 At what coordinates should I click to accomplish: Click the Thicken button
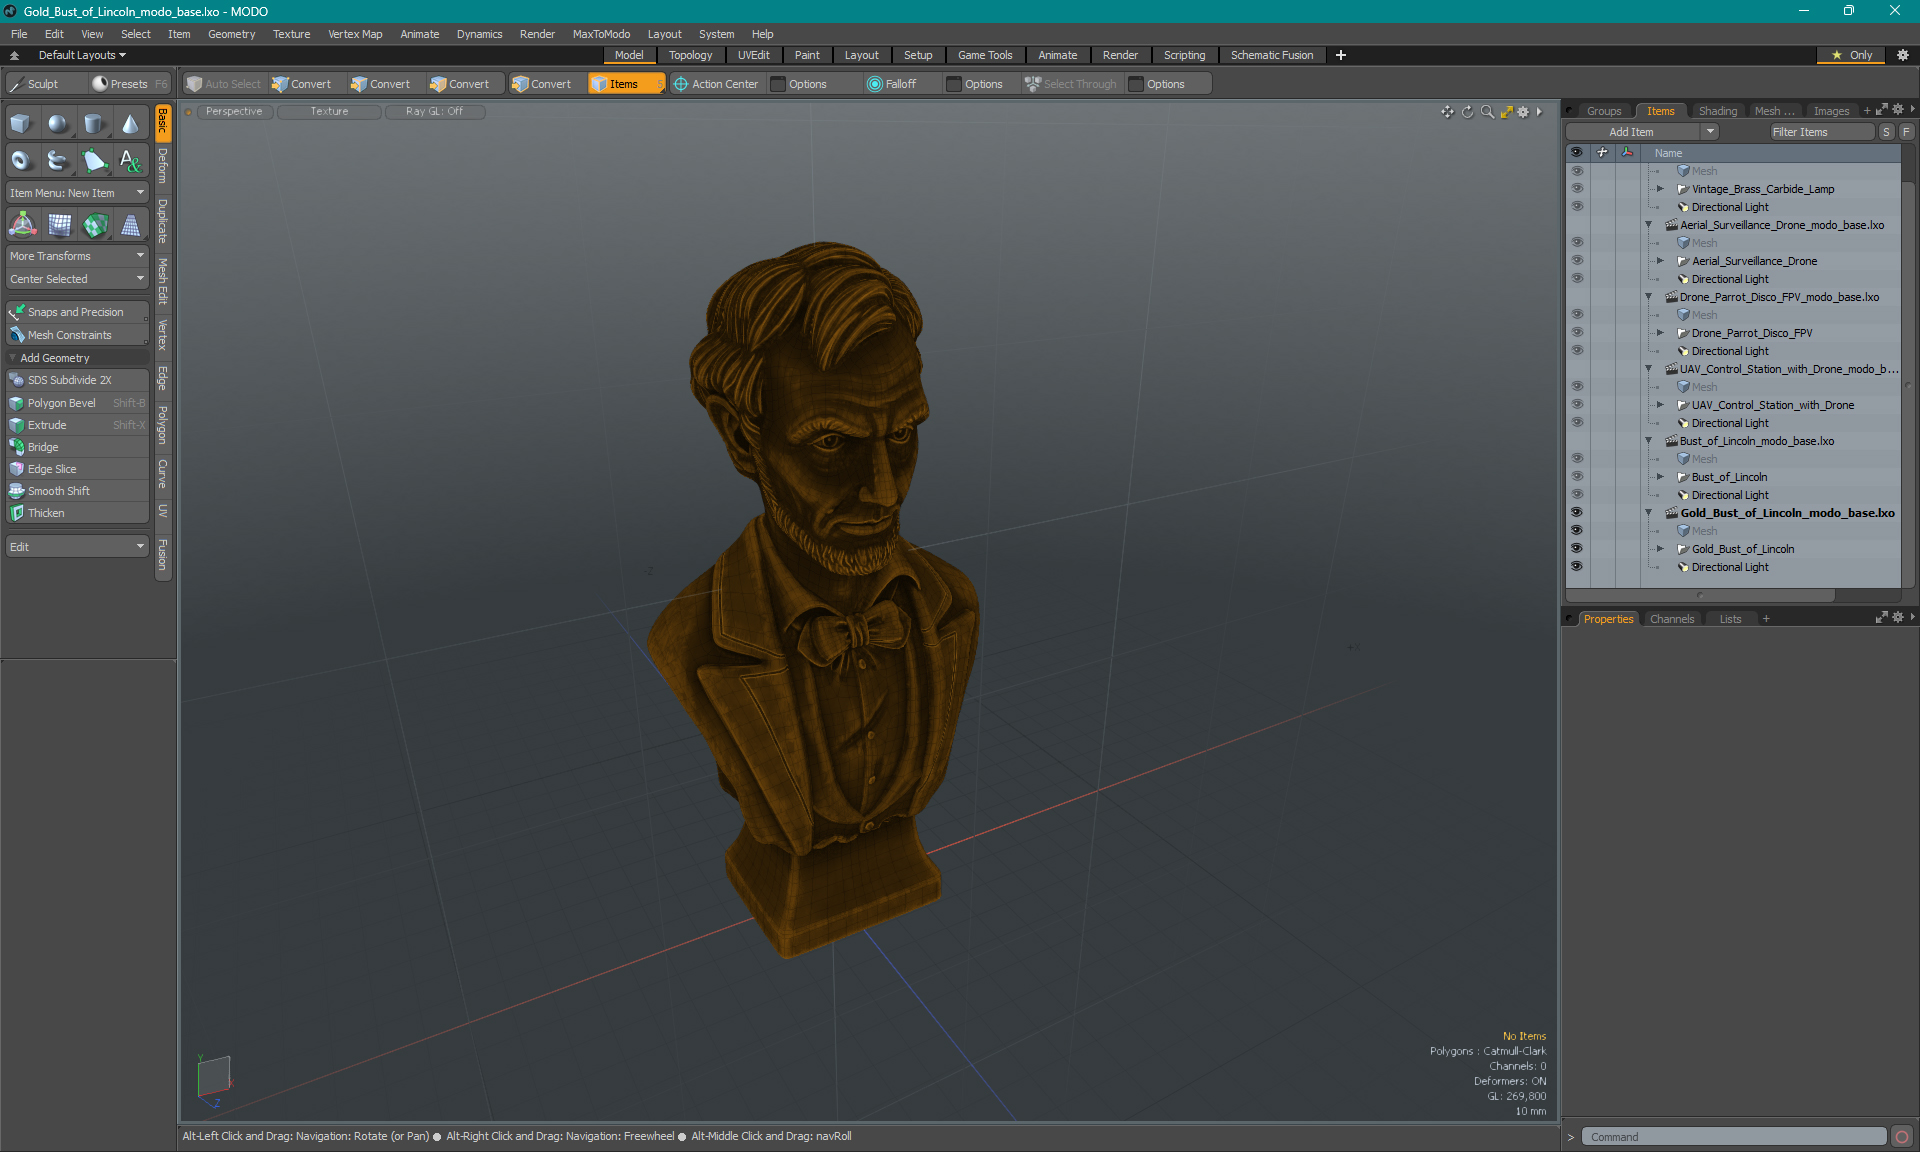(77, 513)
